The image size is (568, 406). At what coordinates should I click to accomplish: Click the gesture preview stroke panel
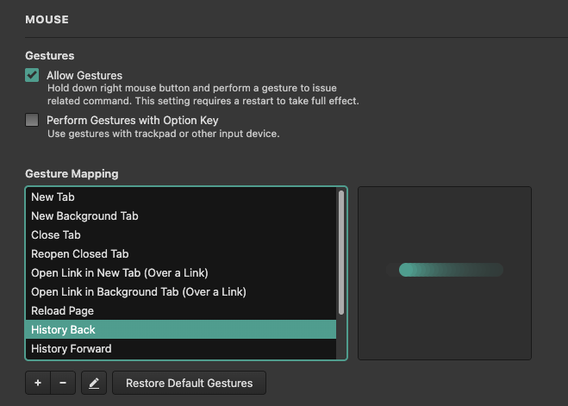pos(445,273)
